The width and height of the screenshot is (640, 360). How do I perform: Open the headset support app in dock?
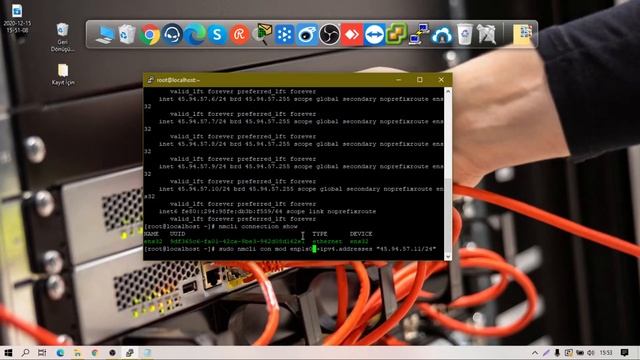(x=172, y=35)
